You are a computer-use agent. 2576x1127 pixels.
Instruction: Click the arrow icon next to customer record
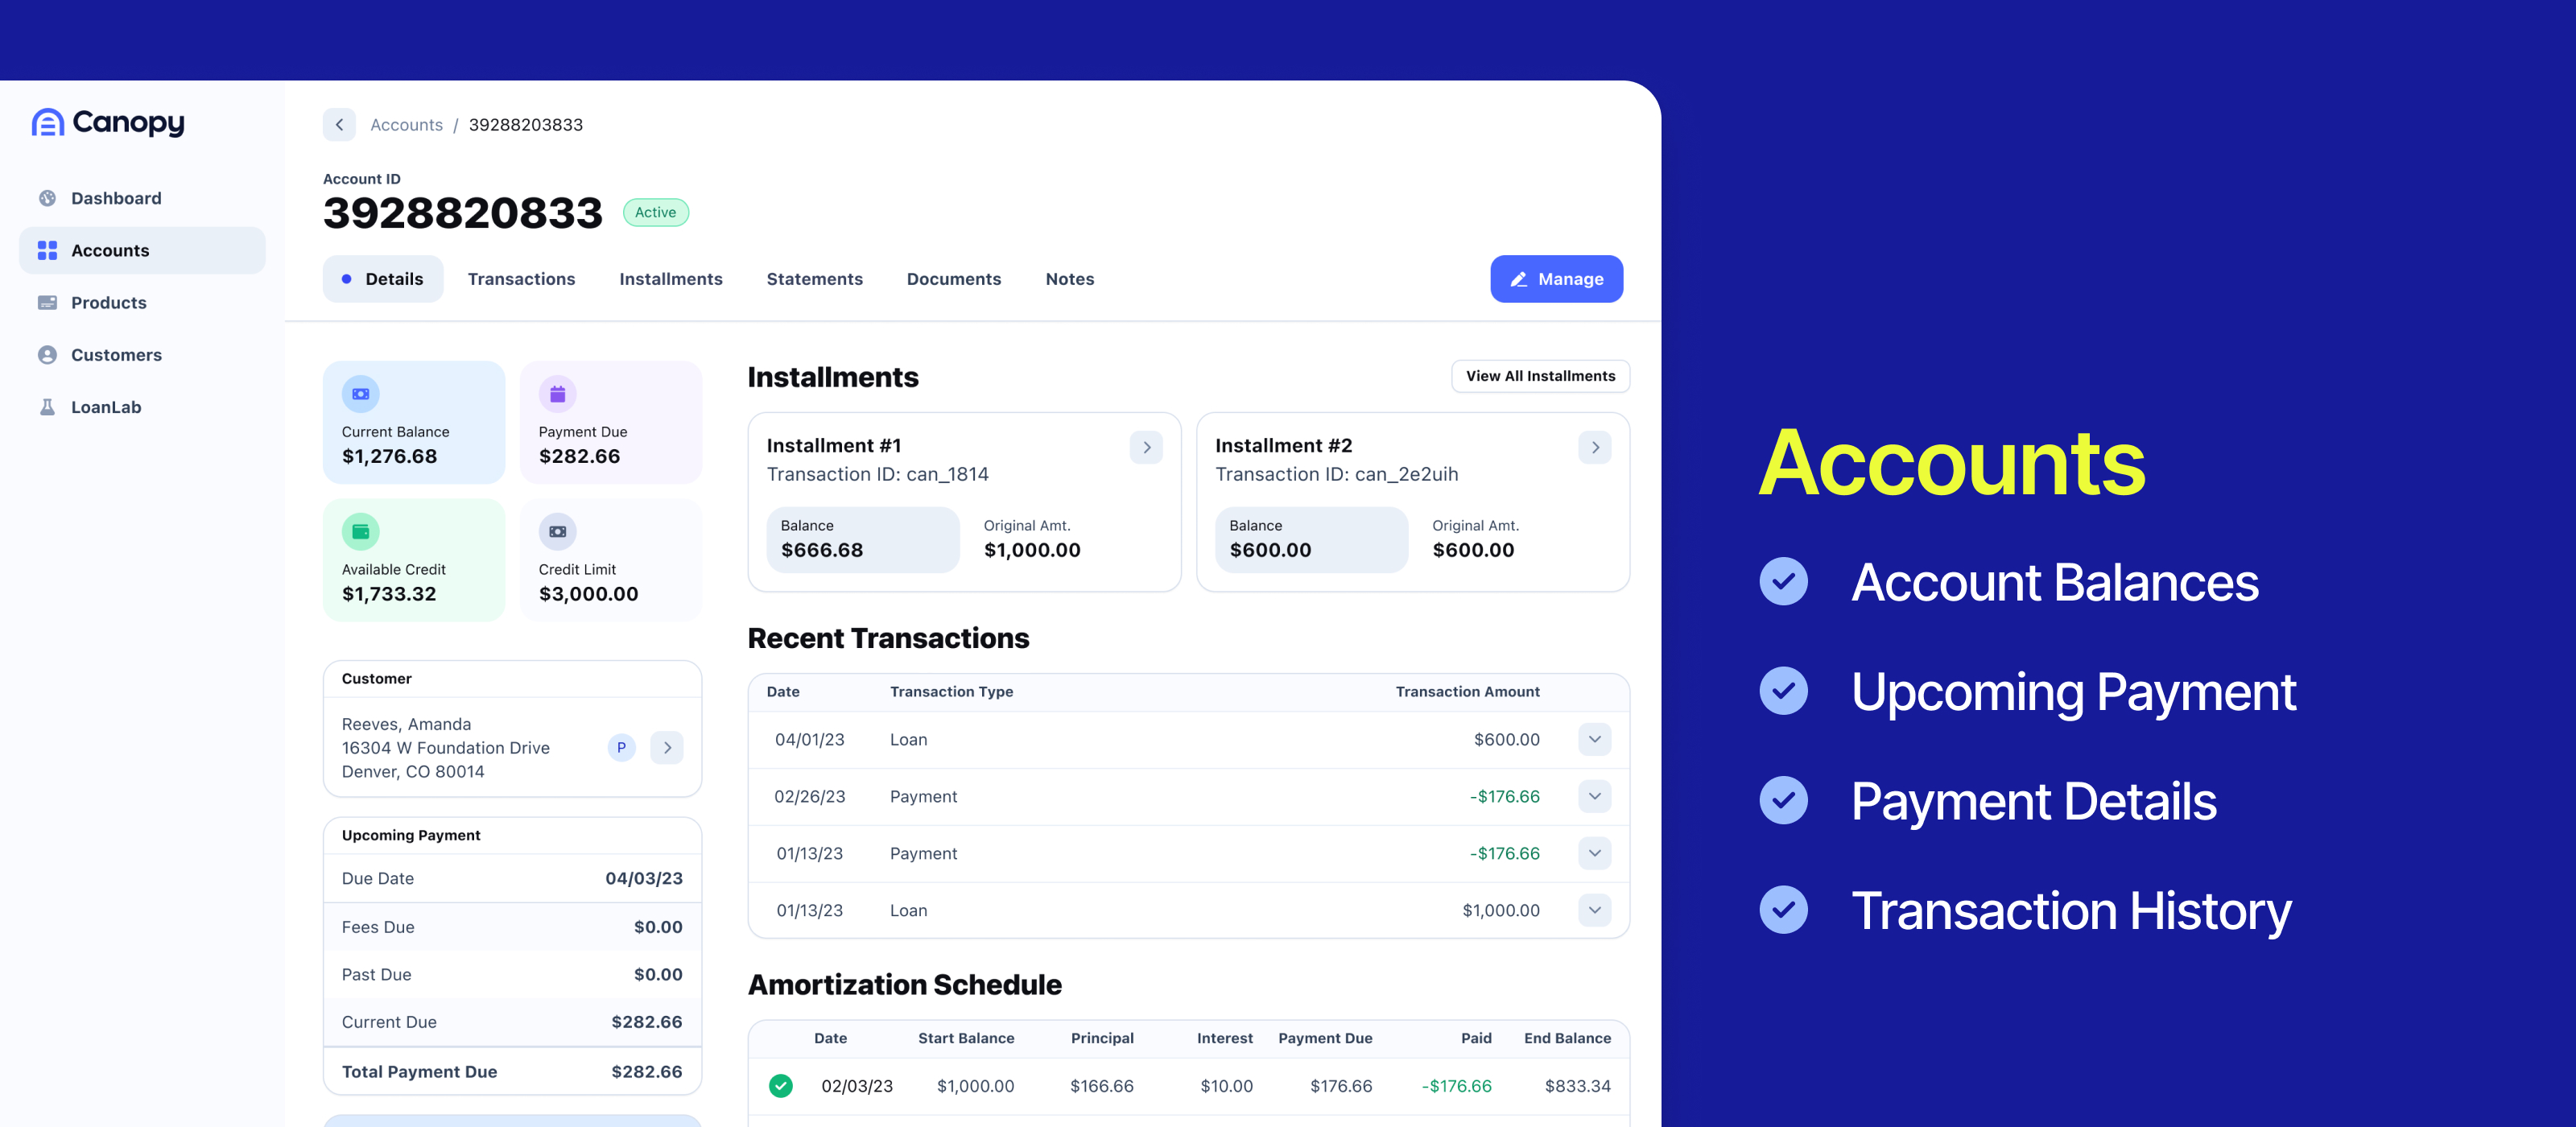(669, 748)
